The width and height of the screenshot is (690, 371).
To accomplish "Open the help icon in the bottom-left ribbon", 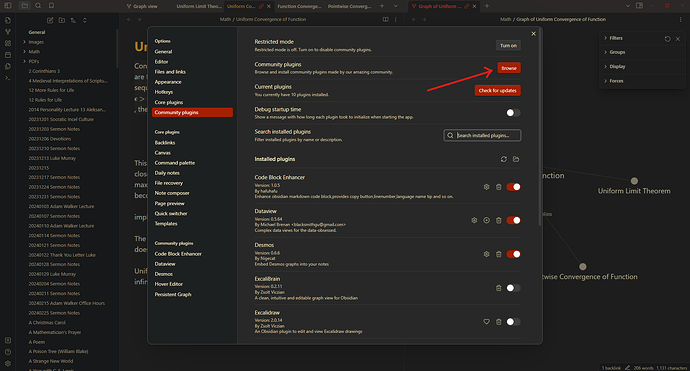I will pos(8,352).
